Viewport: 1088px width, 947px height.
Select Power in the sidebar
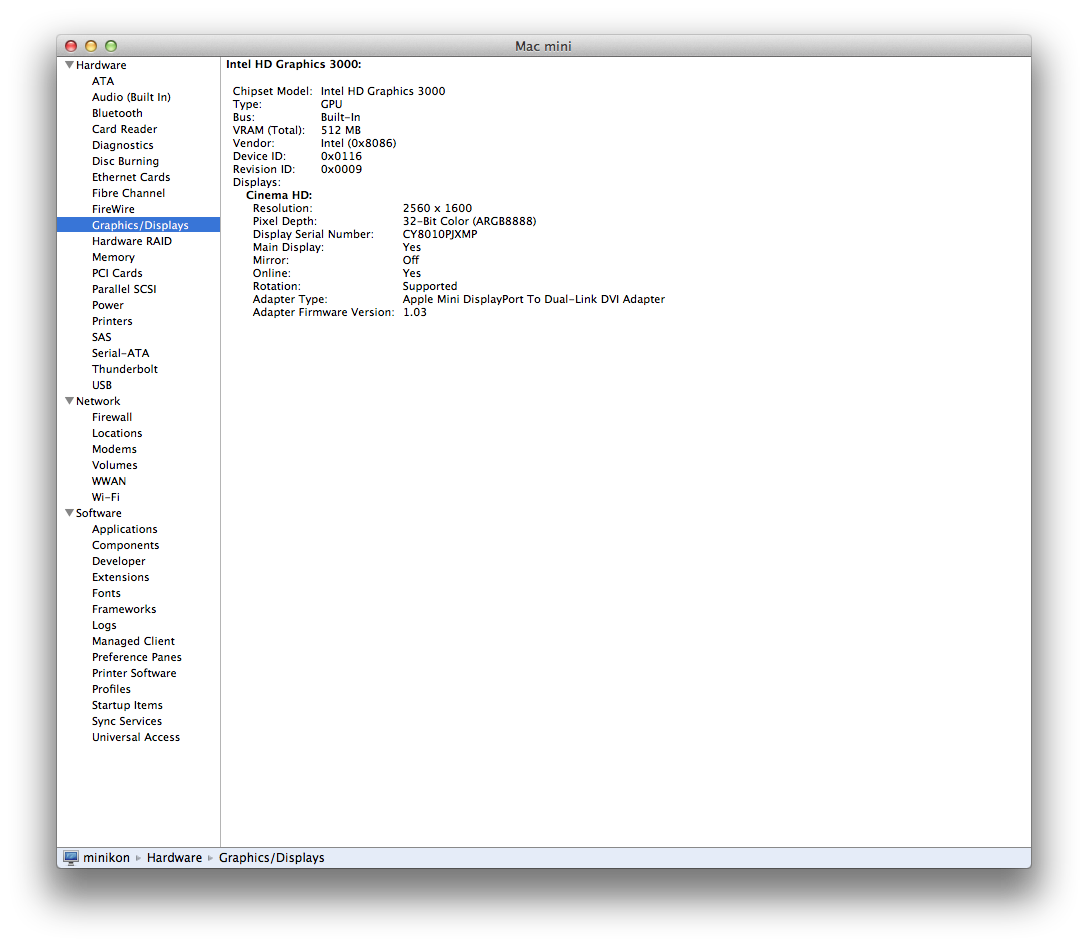(x=108, y=305)
